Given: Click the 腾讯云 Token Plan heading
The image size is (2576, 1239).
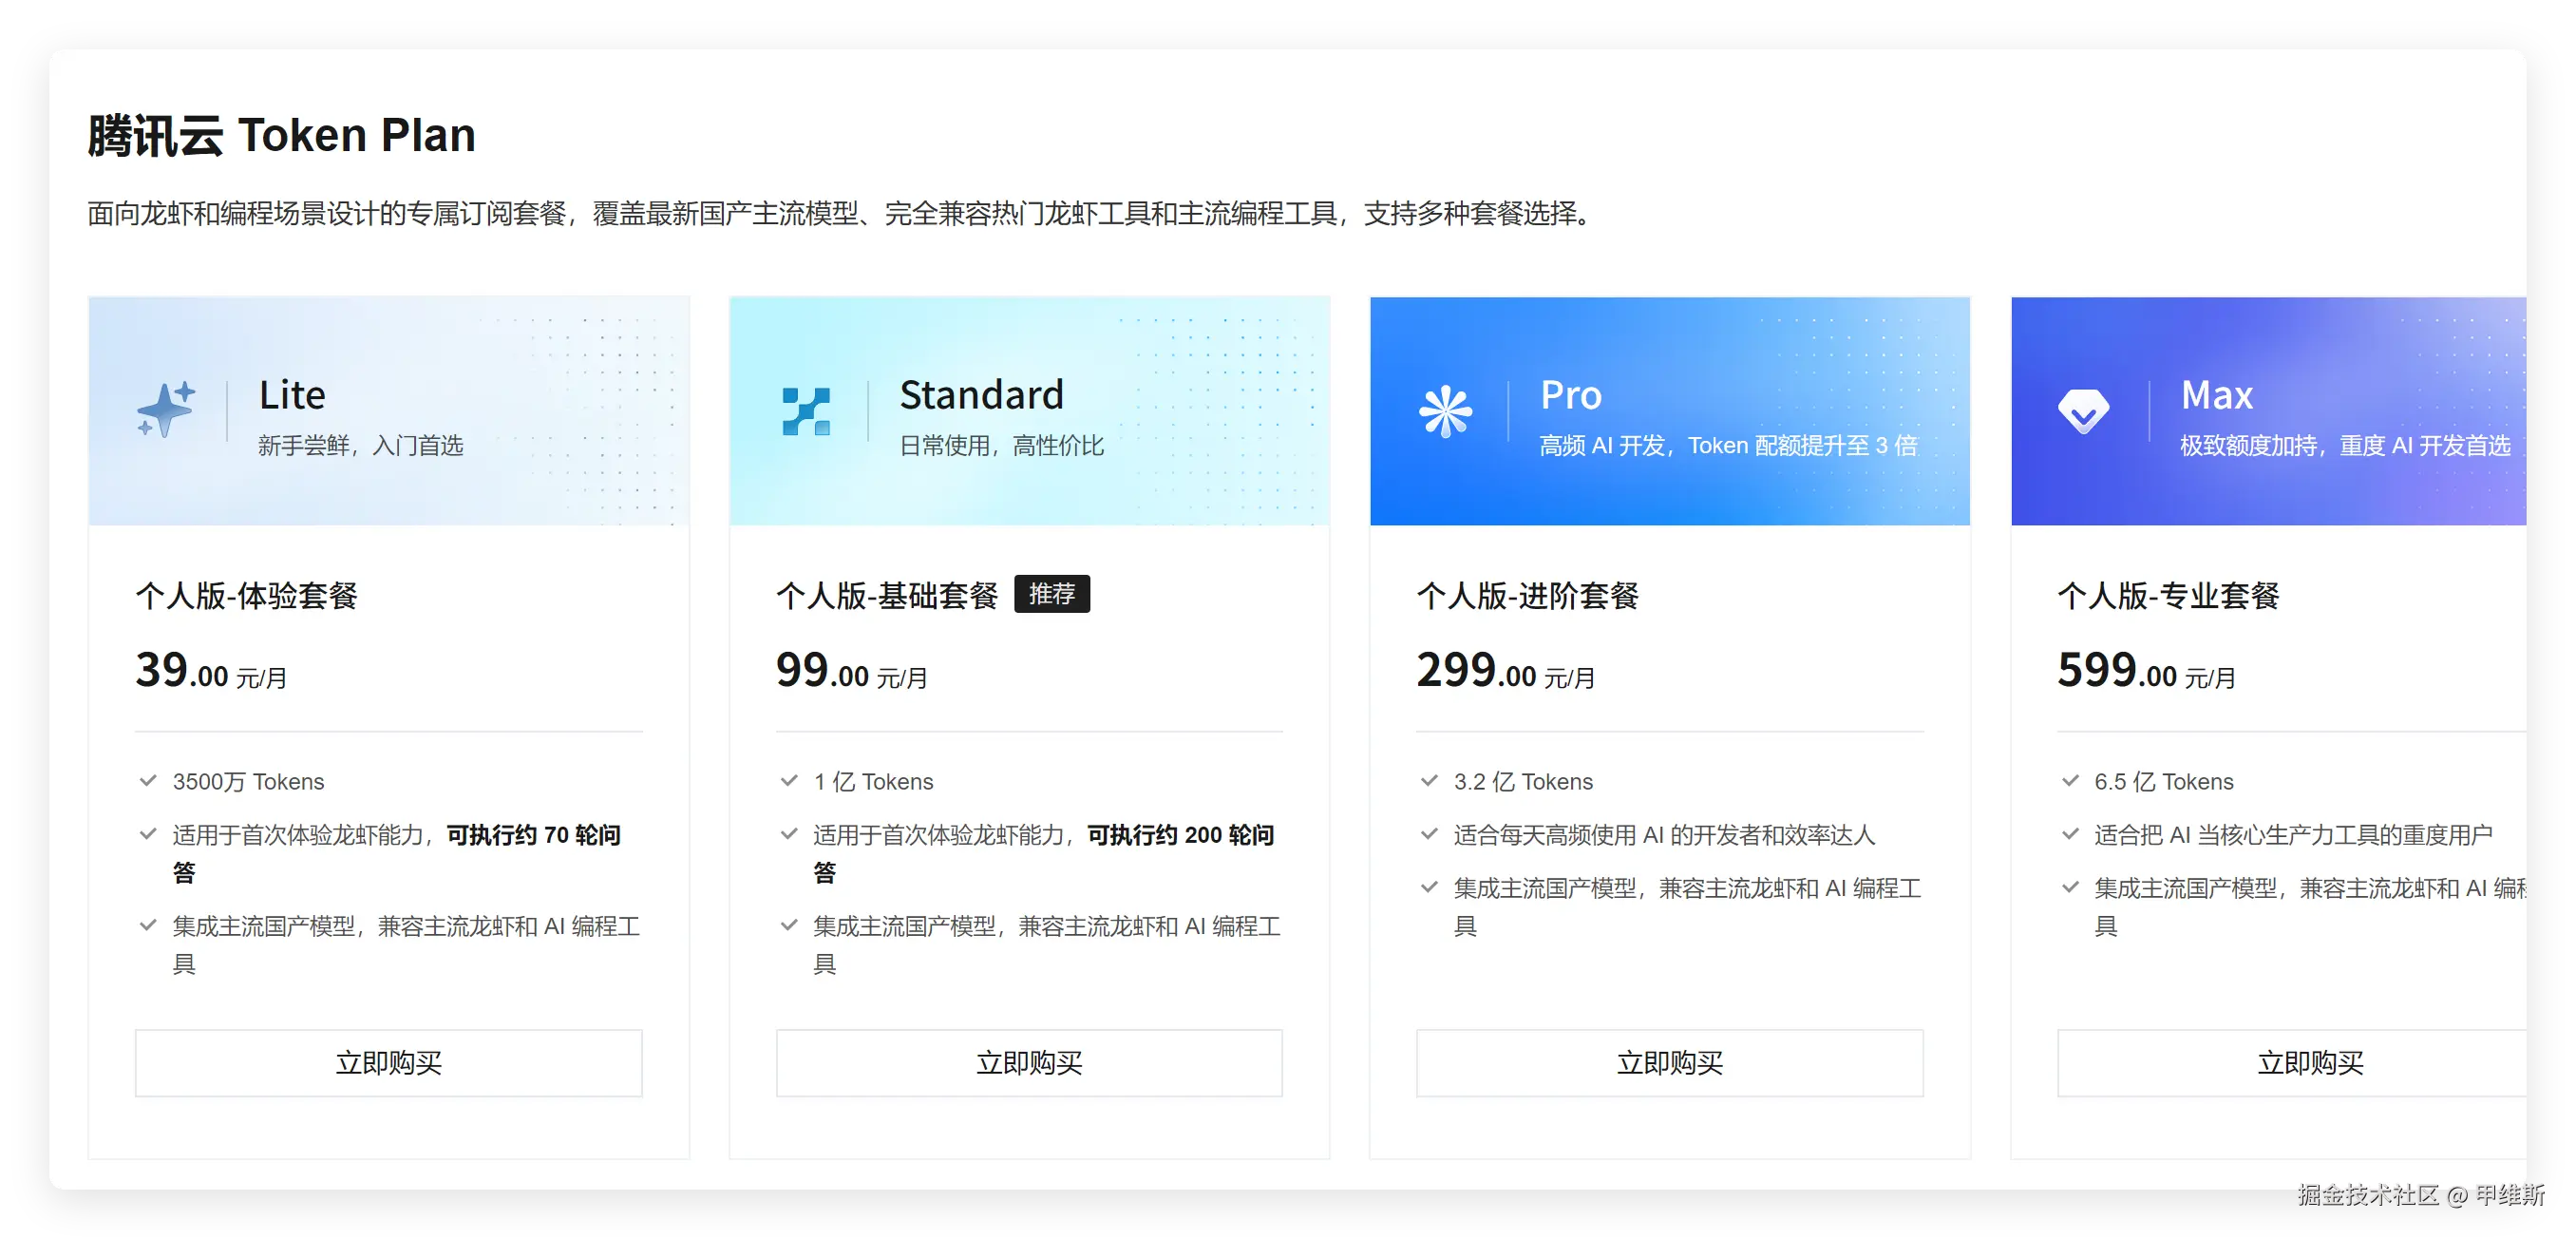Looking at the screenshot, I should [x=282, y=136].
